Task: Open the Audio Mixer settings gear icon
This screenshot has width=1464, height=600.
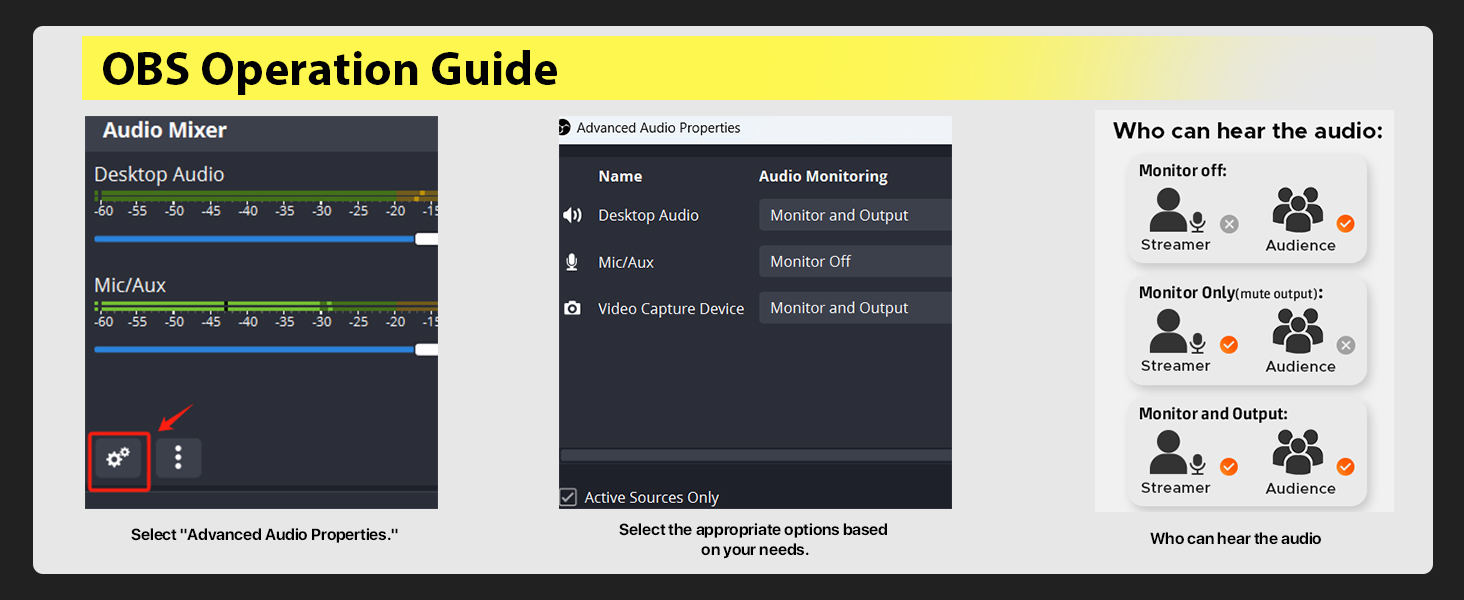Action: coord(118,457)
